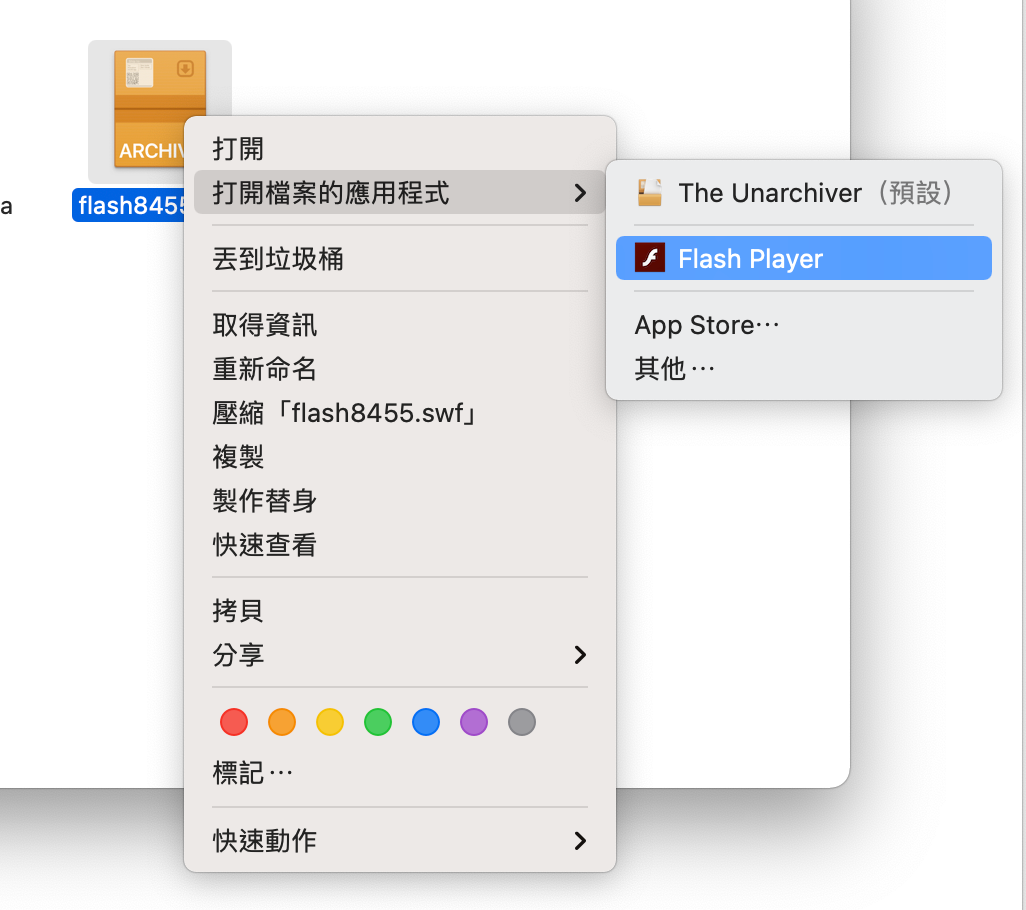Image resolution: width=1026 pixels, height=910 pixels.
Task: Select 製作替身 menu item
Action: (400, 500)
